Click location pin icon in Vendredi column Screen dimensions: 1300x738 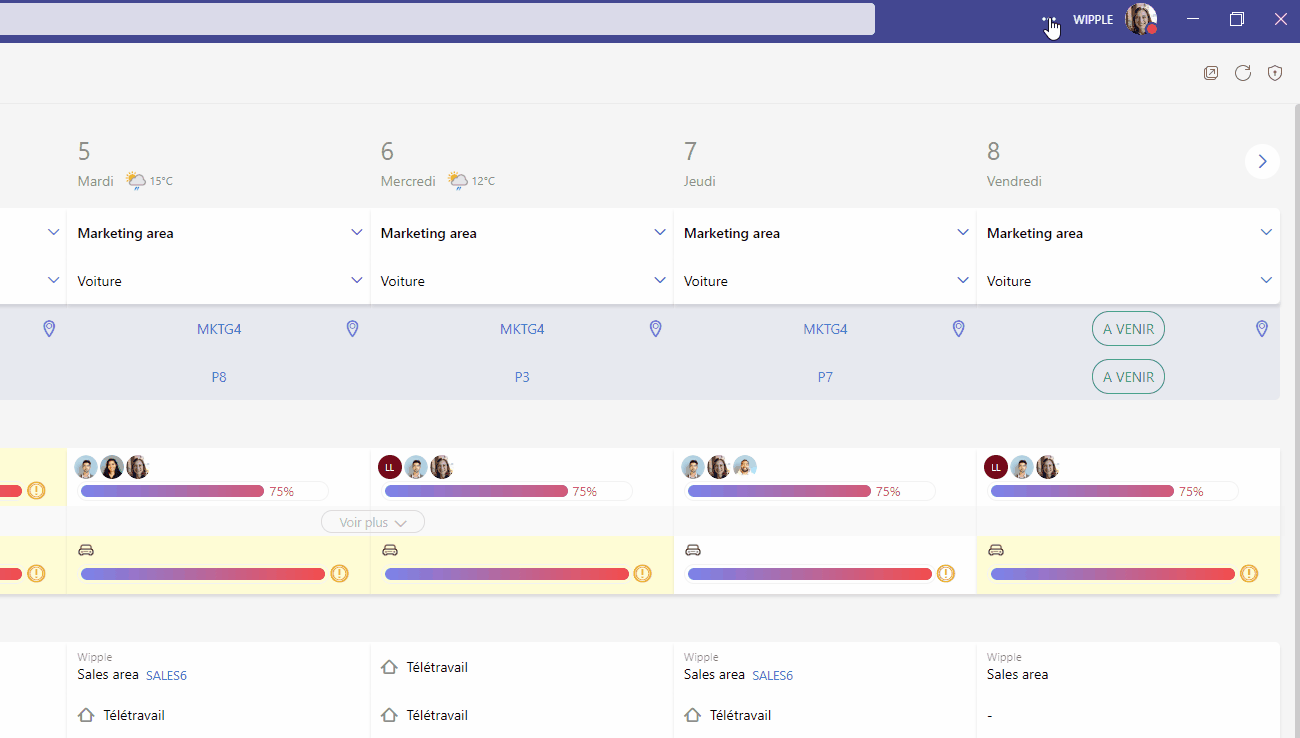(x=1262, y=329)
